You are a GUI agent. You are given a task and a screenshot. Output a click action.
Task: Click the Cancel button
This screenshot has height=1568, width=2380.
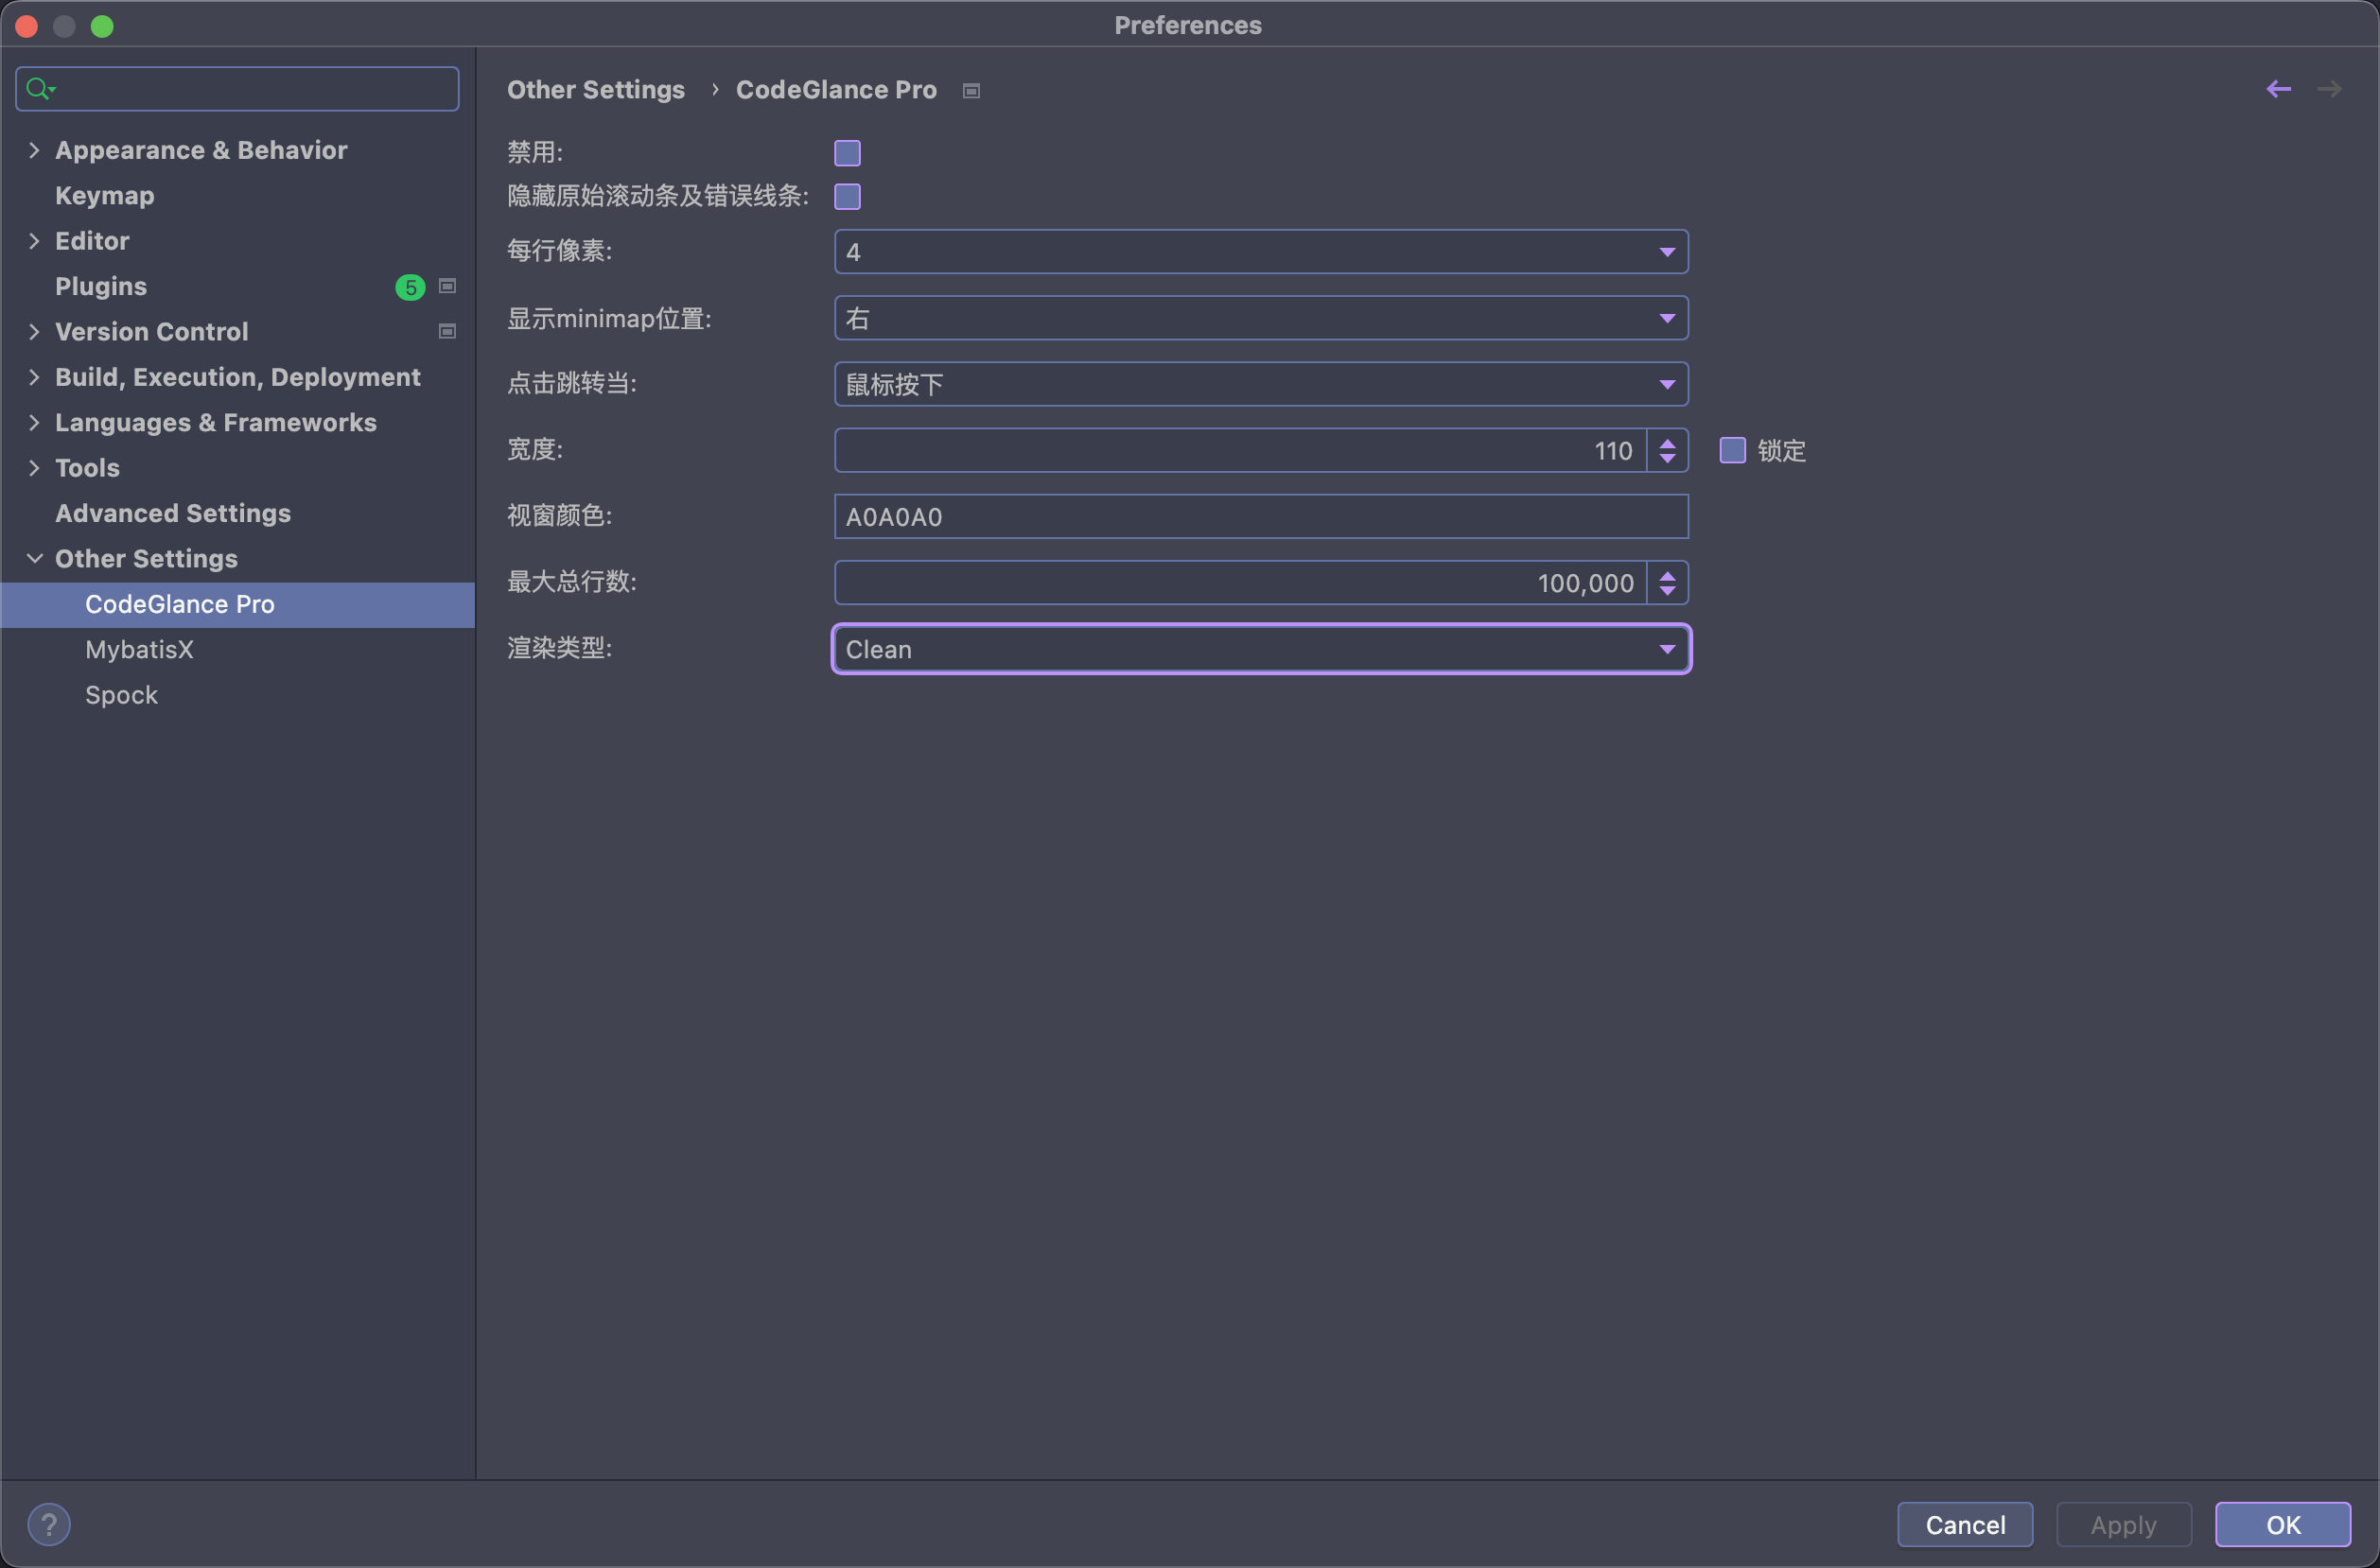[1964, 1524]
